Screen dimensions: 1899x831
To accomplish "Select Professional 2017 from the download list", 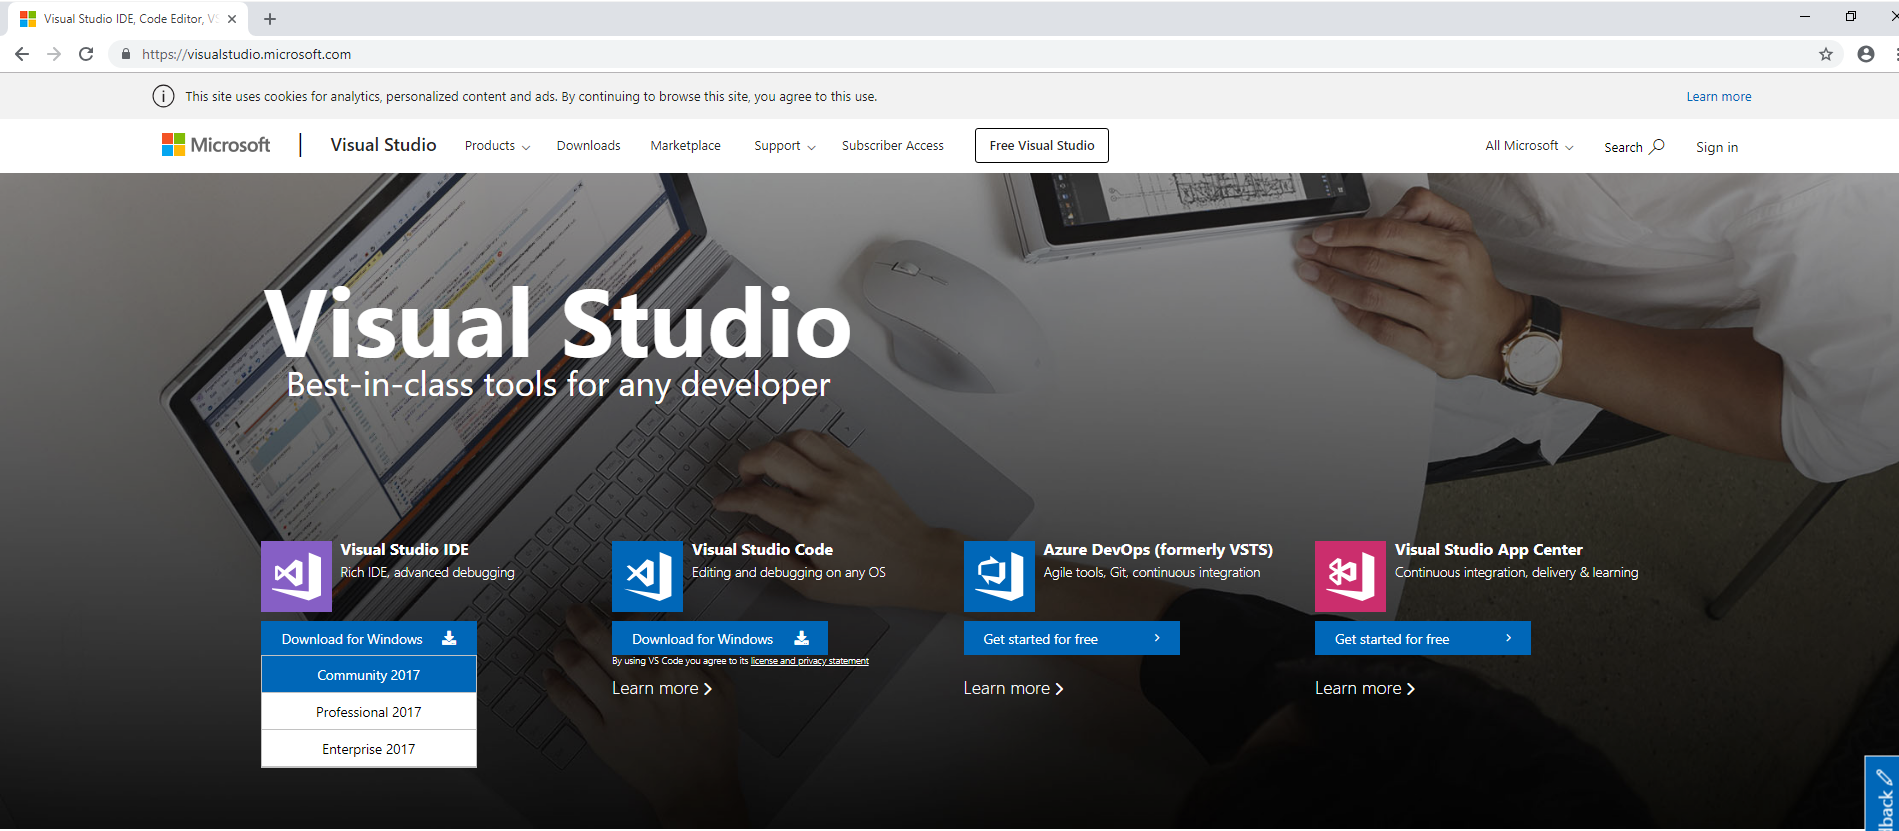I will [369, 712].
